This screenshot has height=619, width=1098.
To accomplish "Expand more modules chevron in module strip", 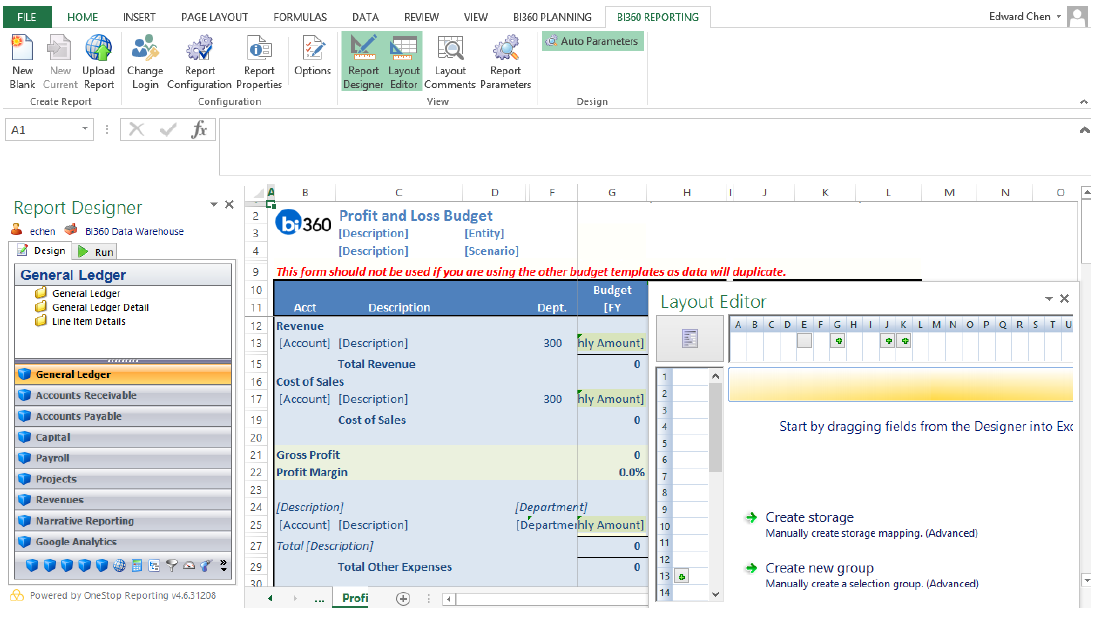I will coord(223,565).
